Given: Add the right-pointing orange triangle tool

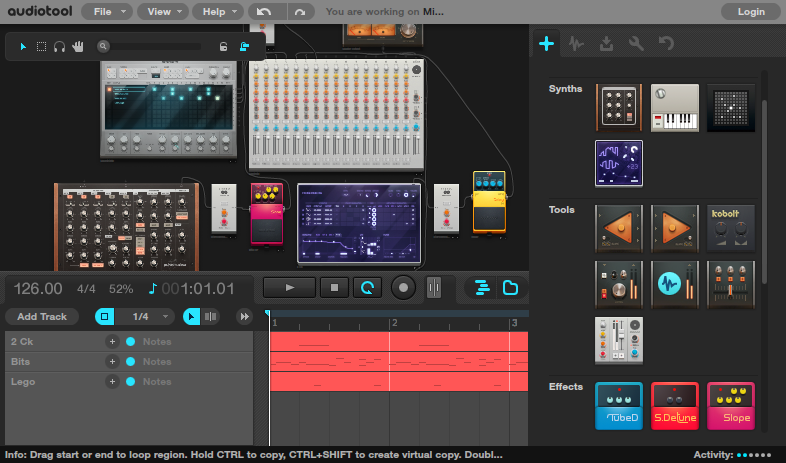Looking at the screenshot, I should pos(675,228).
